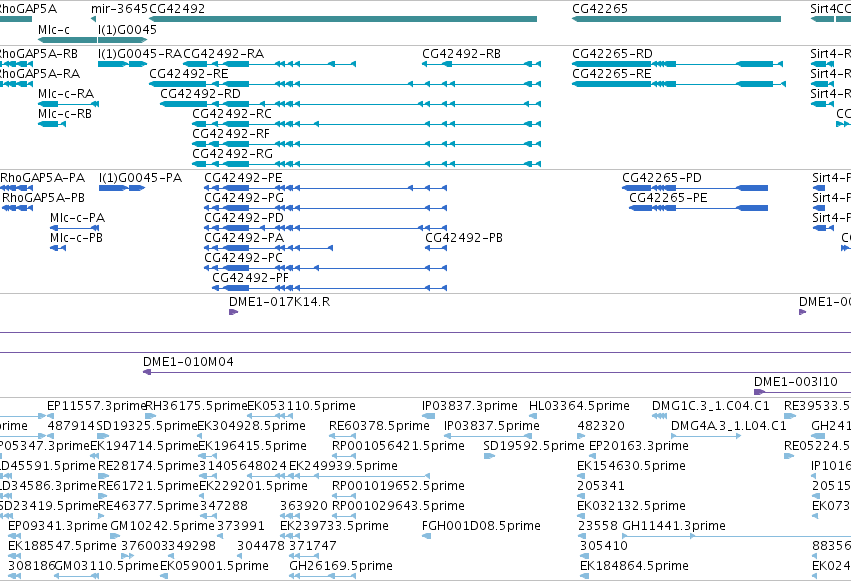Select the DME1-003I10 BAC clone label
851x581 pixels.
[x=796, y=382]
